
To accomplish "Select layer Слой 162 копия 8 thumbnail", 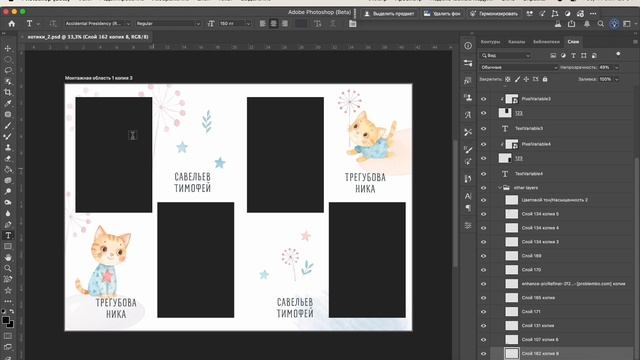I will tap(512, 353).
